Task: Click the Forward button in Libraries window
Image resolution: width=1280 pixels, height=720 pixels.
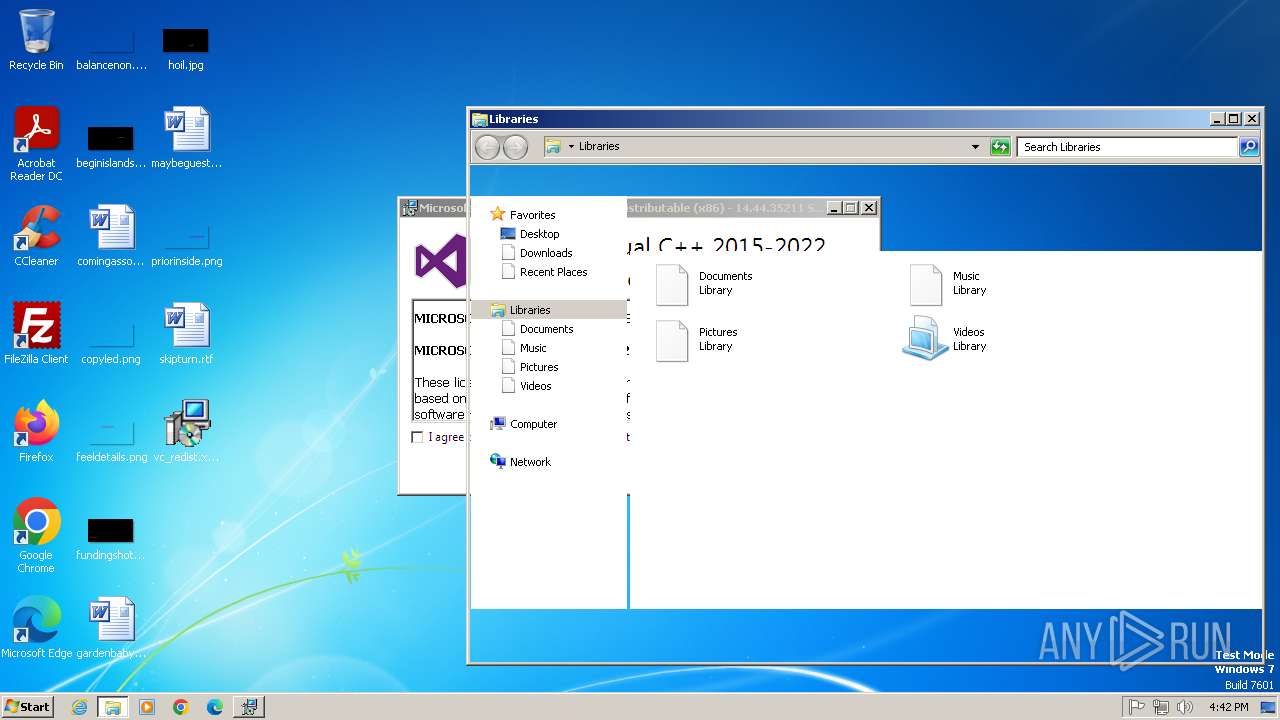Action: tap(515, 147)
